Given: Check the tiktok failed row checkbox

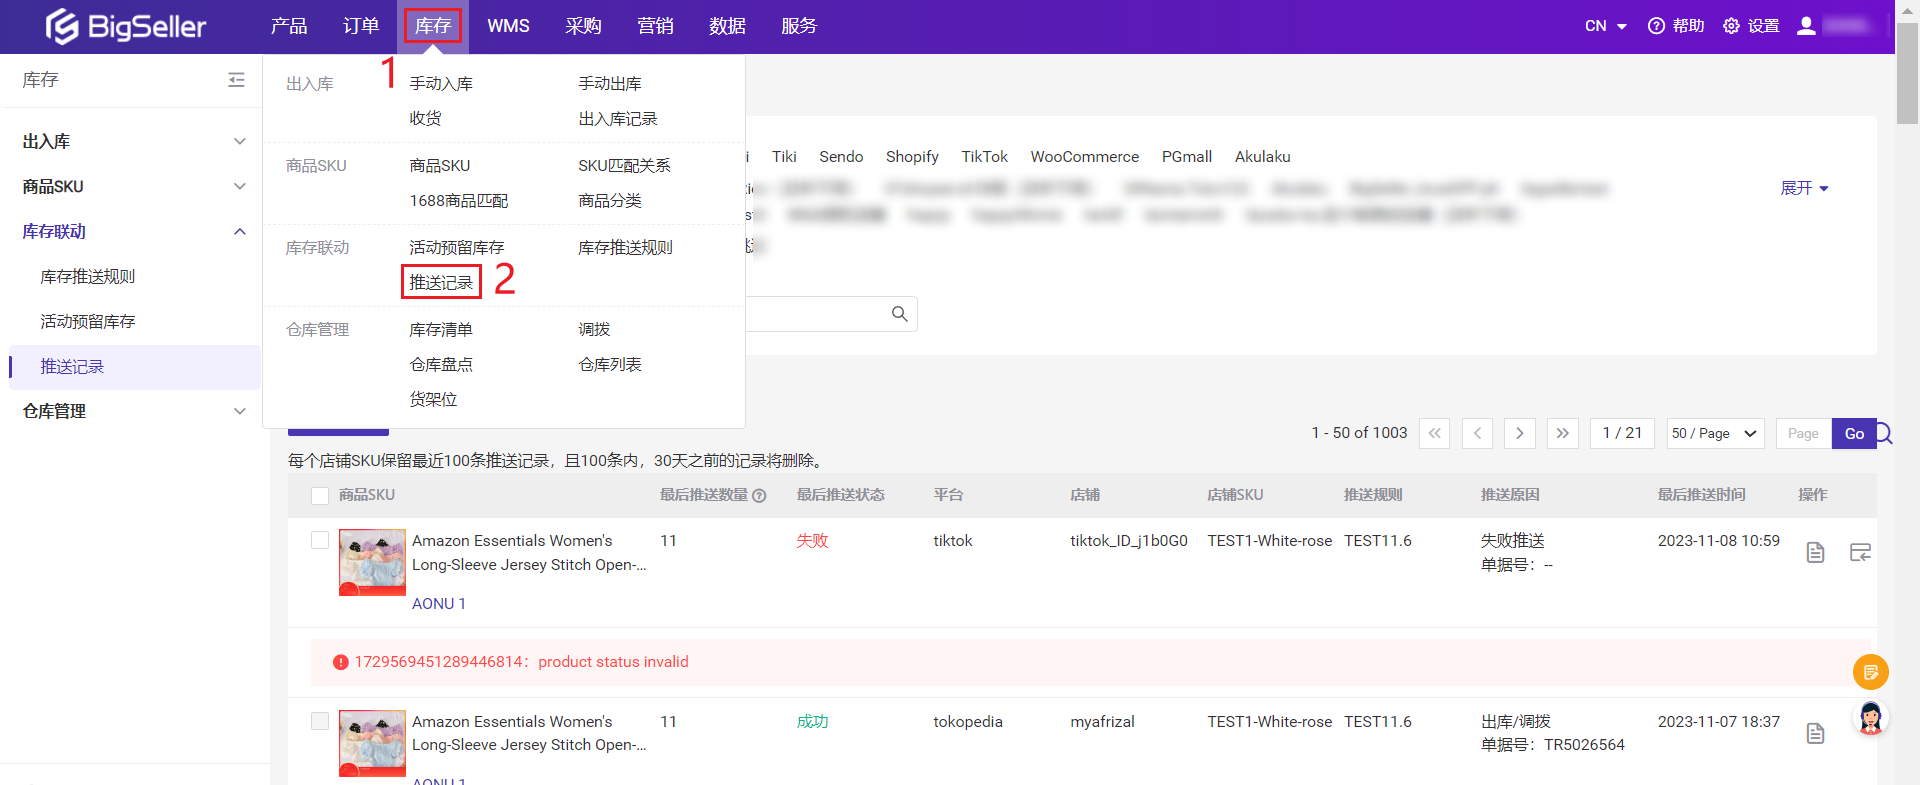Looking at the screenshot, I should [x=320, y=540].
